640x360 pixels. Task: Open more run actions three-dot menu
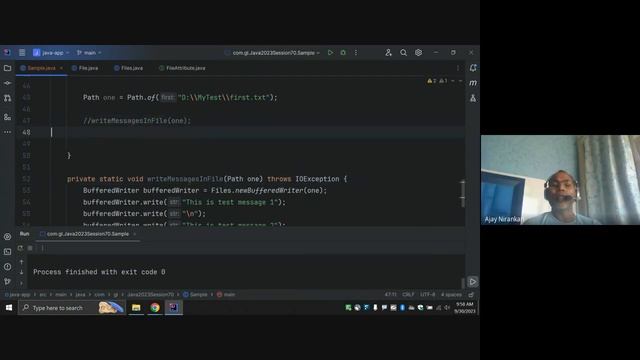(x=356, y=53)
